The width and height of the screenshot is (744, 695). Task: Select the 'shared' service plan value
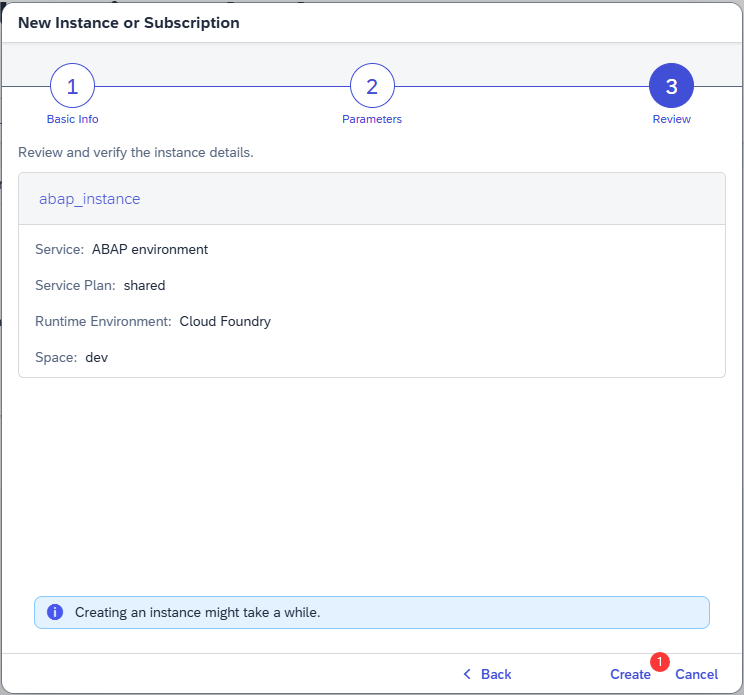(x=145, y=286)
